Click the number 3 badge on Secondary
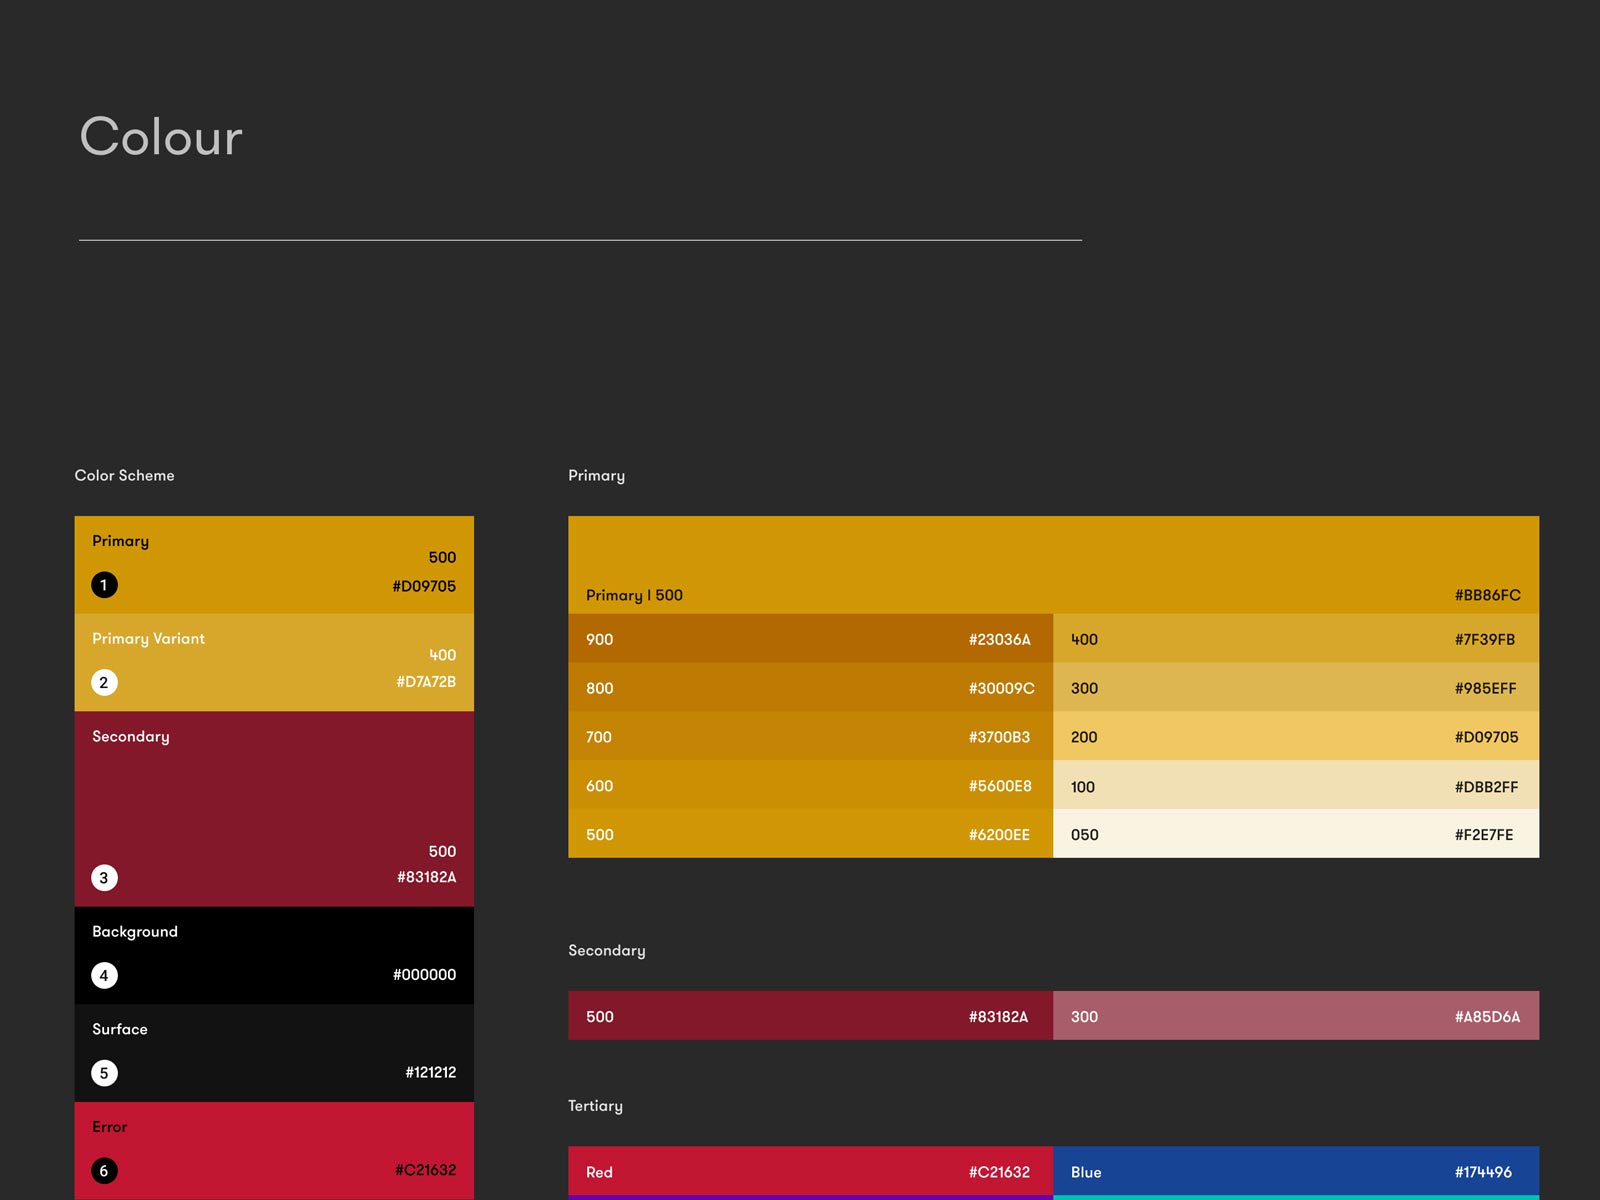This screenshot has width=1600, height=1200. click(104, 878)
